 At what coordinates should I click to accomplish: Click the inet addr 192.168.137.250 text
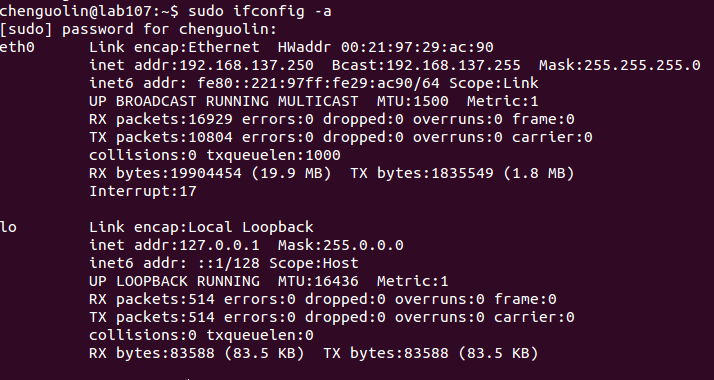[201, 65]
